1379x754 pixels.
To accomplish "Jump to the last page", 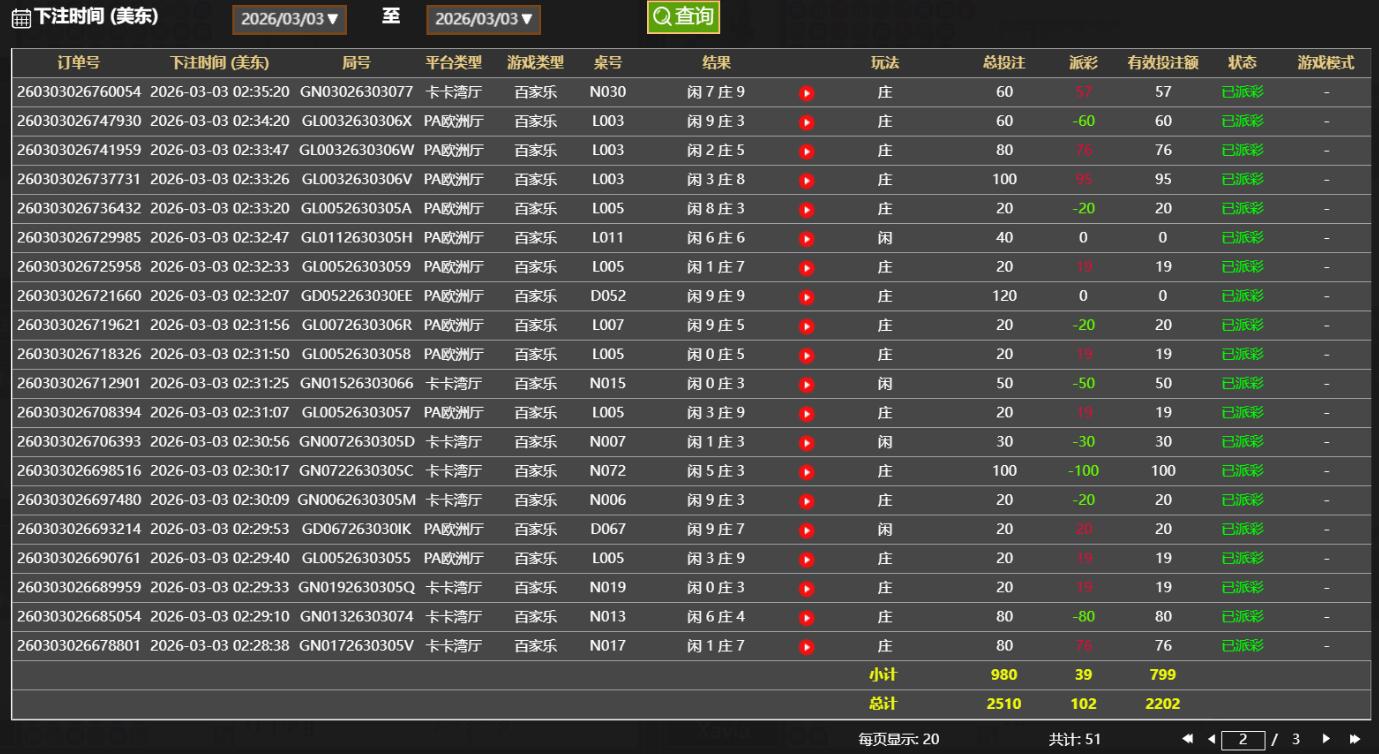I will click(x=1355, y=739).
